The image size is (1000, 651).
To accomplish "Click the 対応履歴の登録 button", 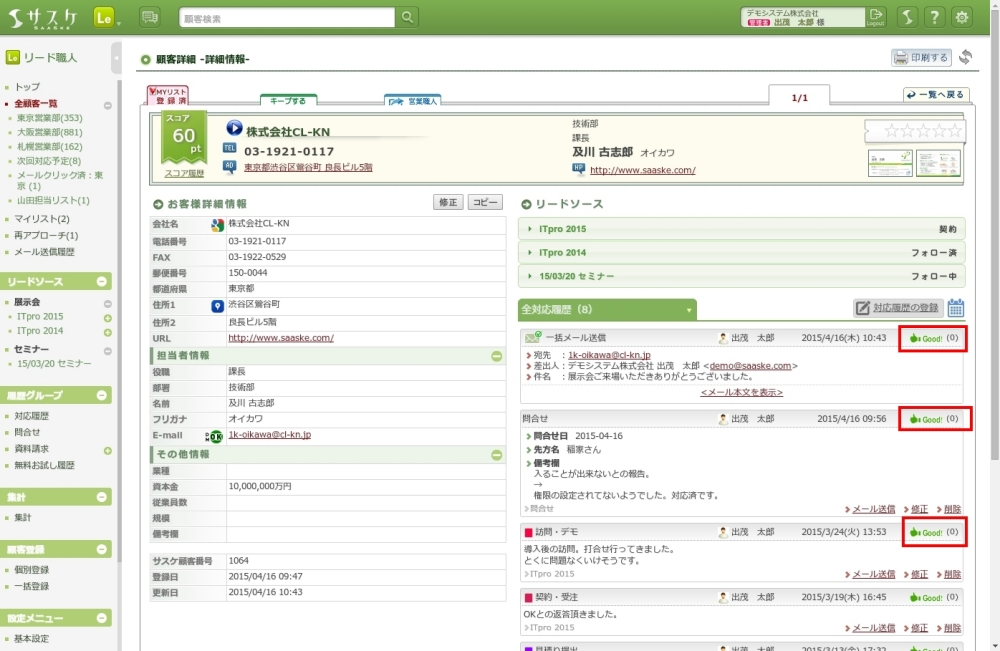I will (897, 308).
